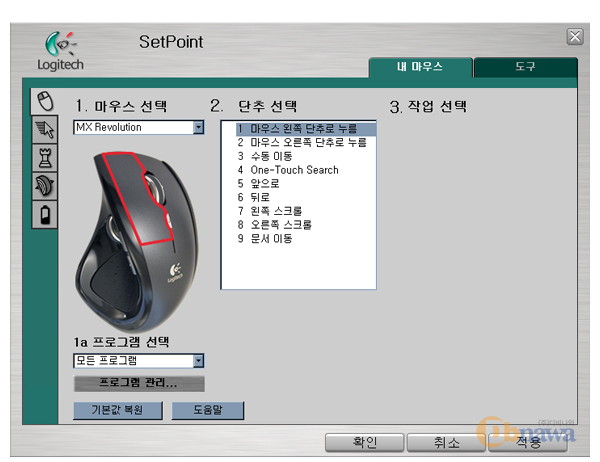Screen dimensions: 600x462
Task: Click the 프로그램 관리... button
Action: [139, 383]
